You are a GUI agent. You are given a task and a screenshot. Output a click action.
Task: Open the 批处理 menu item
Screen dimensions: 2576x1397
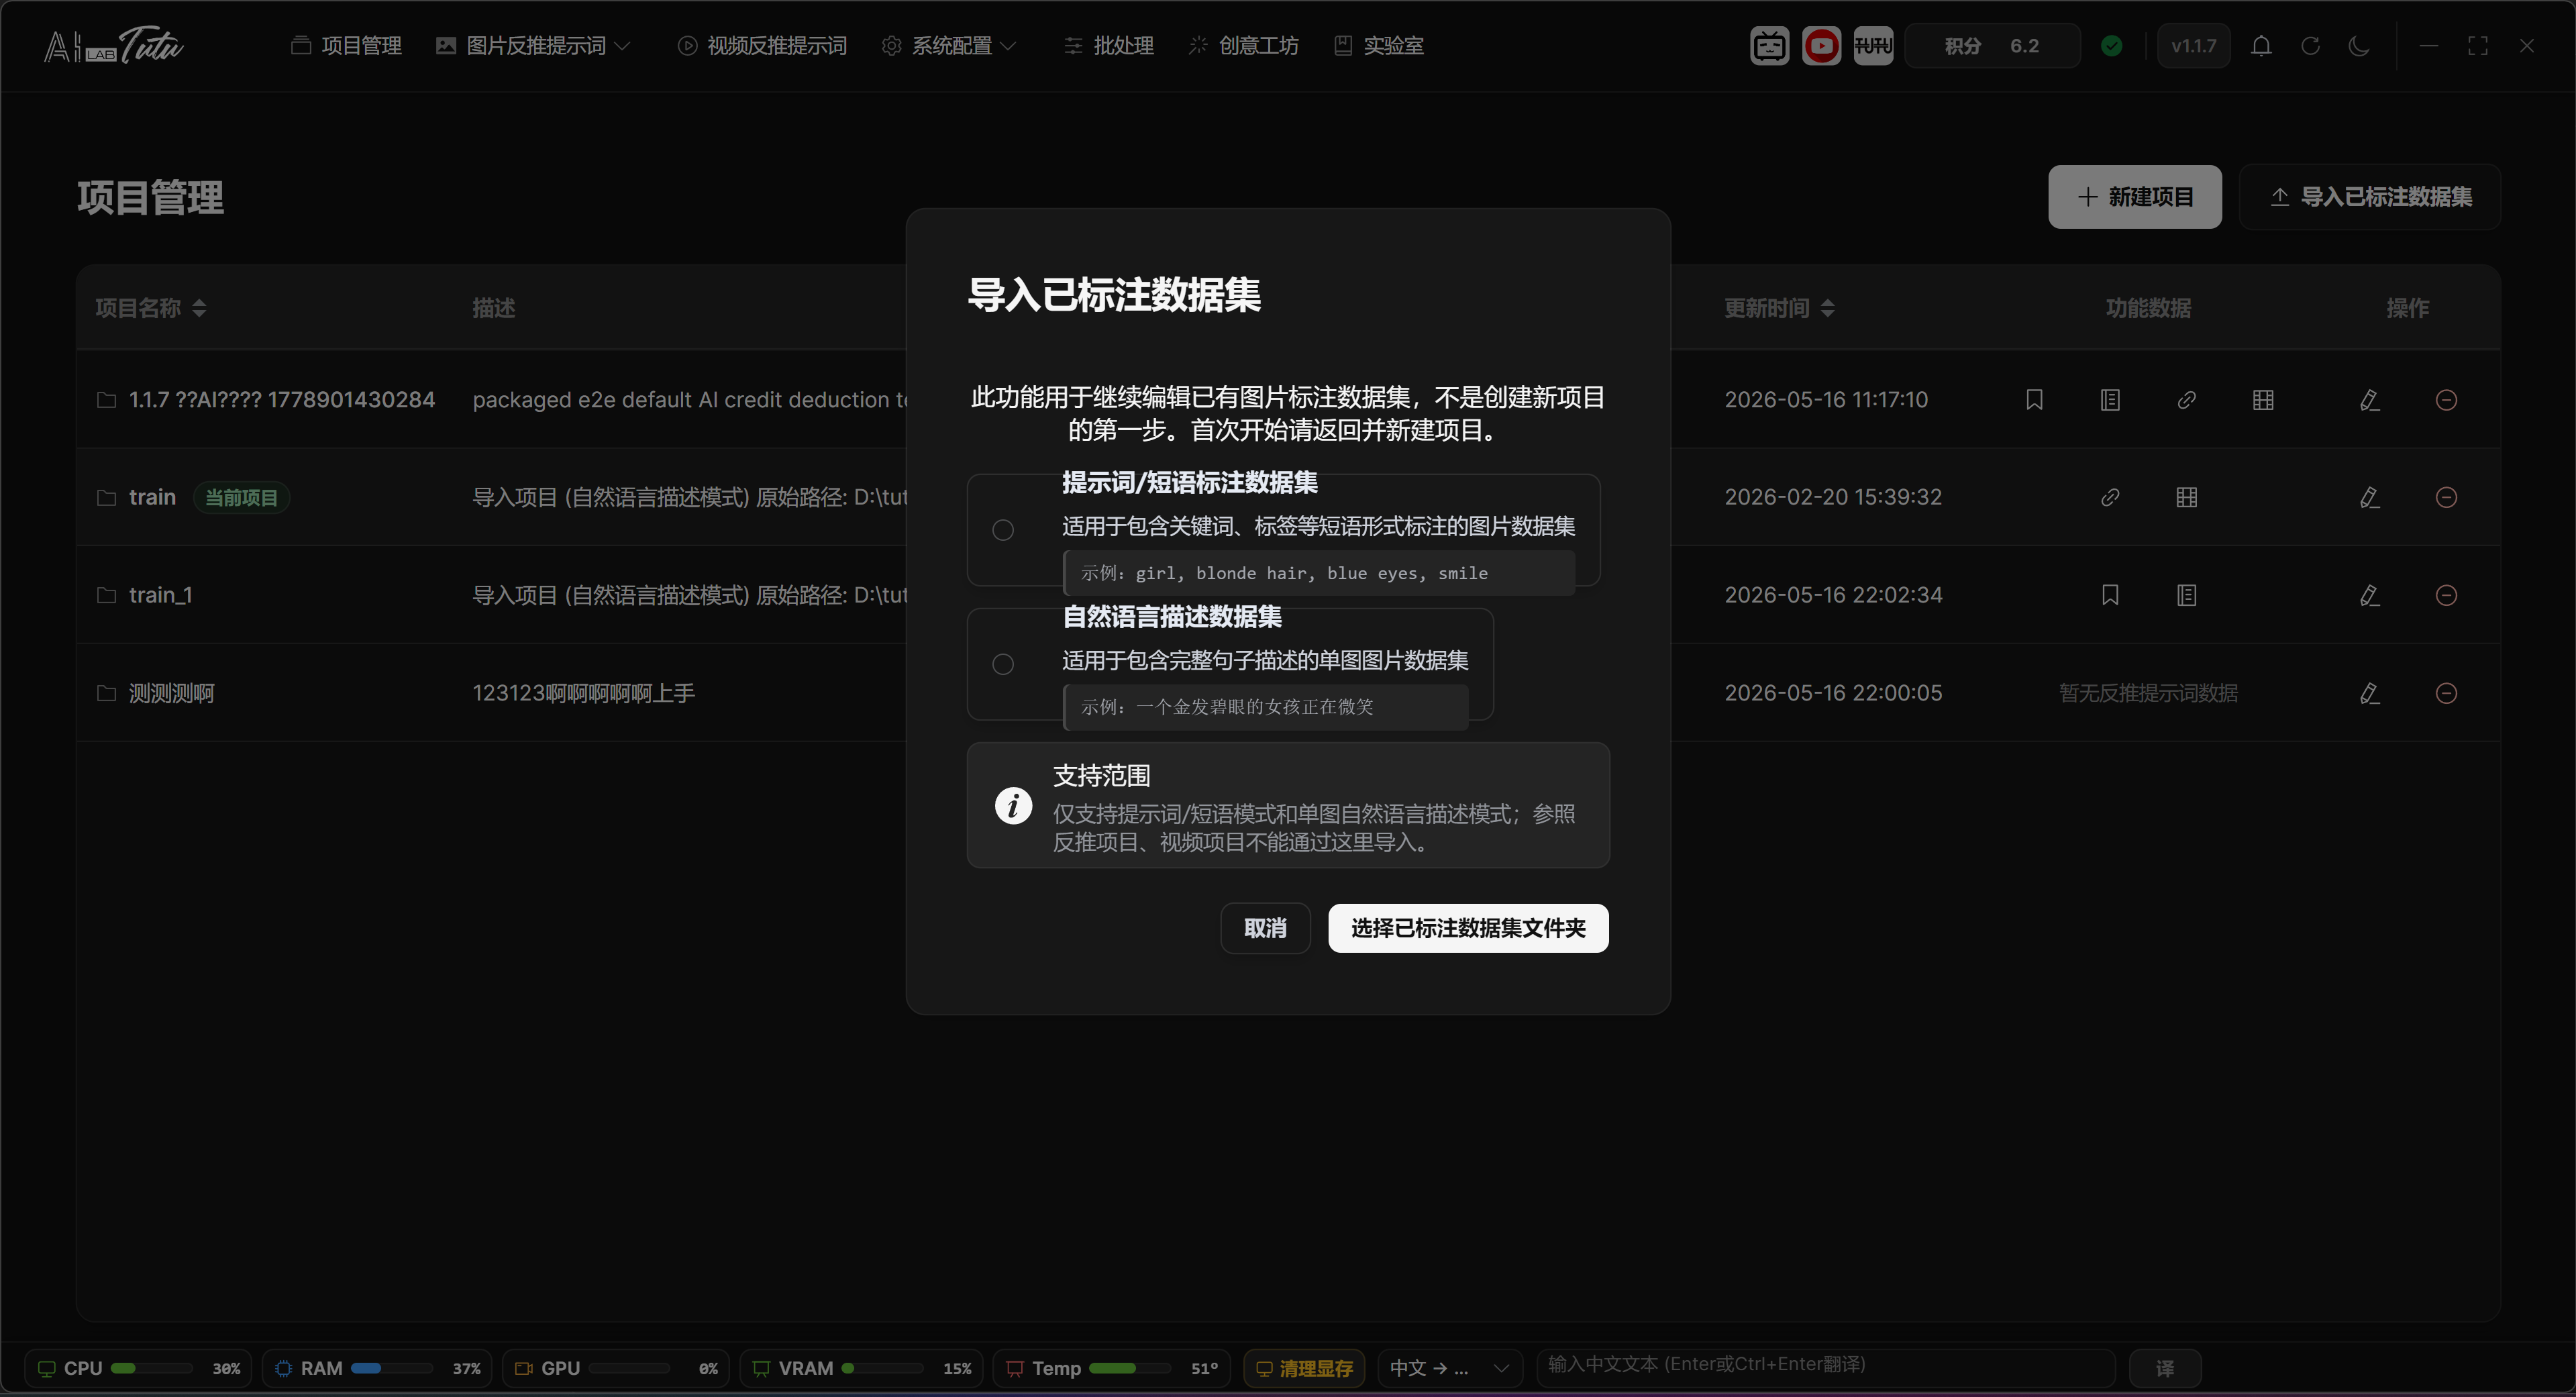pyautogui.click(x=1108, y=46)
